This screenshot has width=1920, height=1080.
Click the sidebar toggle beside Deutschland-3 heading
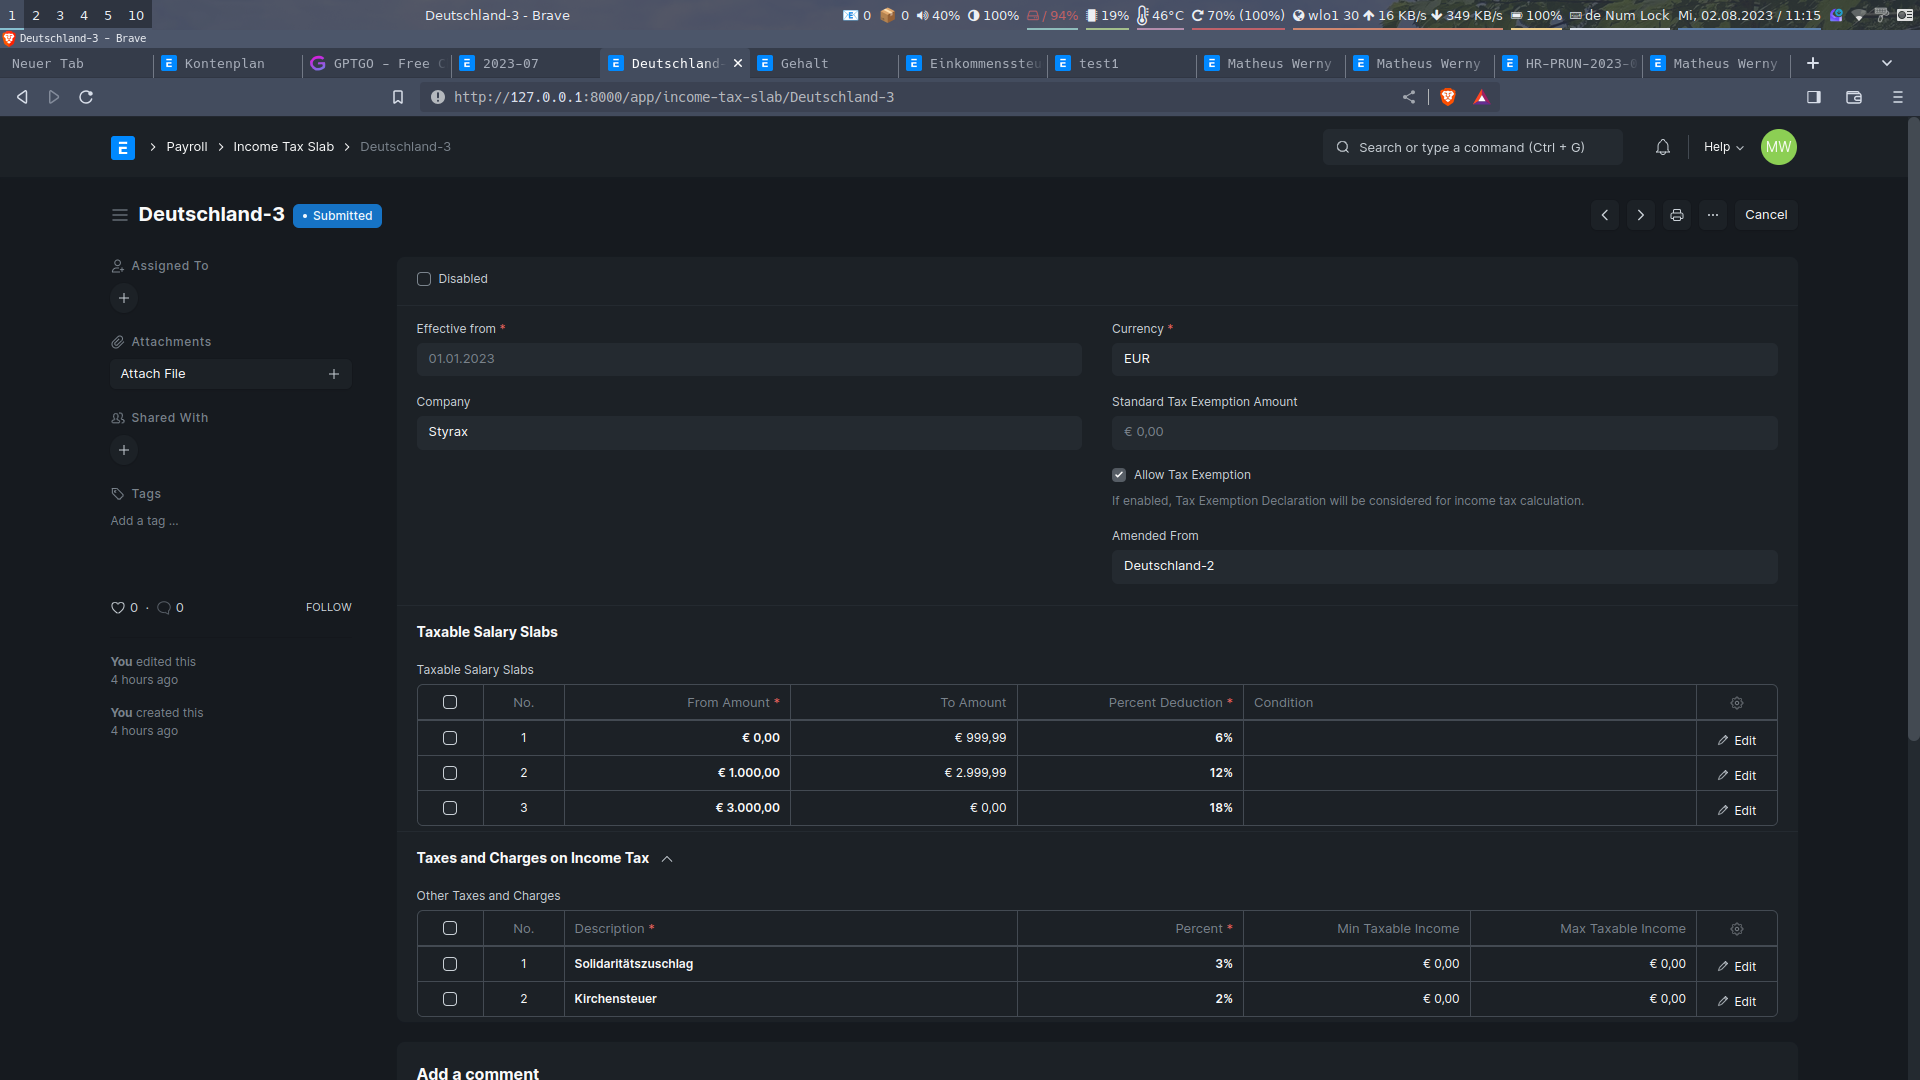[119, 215]
